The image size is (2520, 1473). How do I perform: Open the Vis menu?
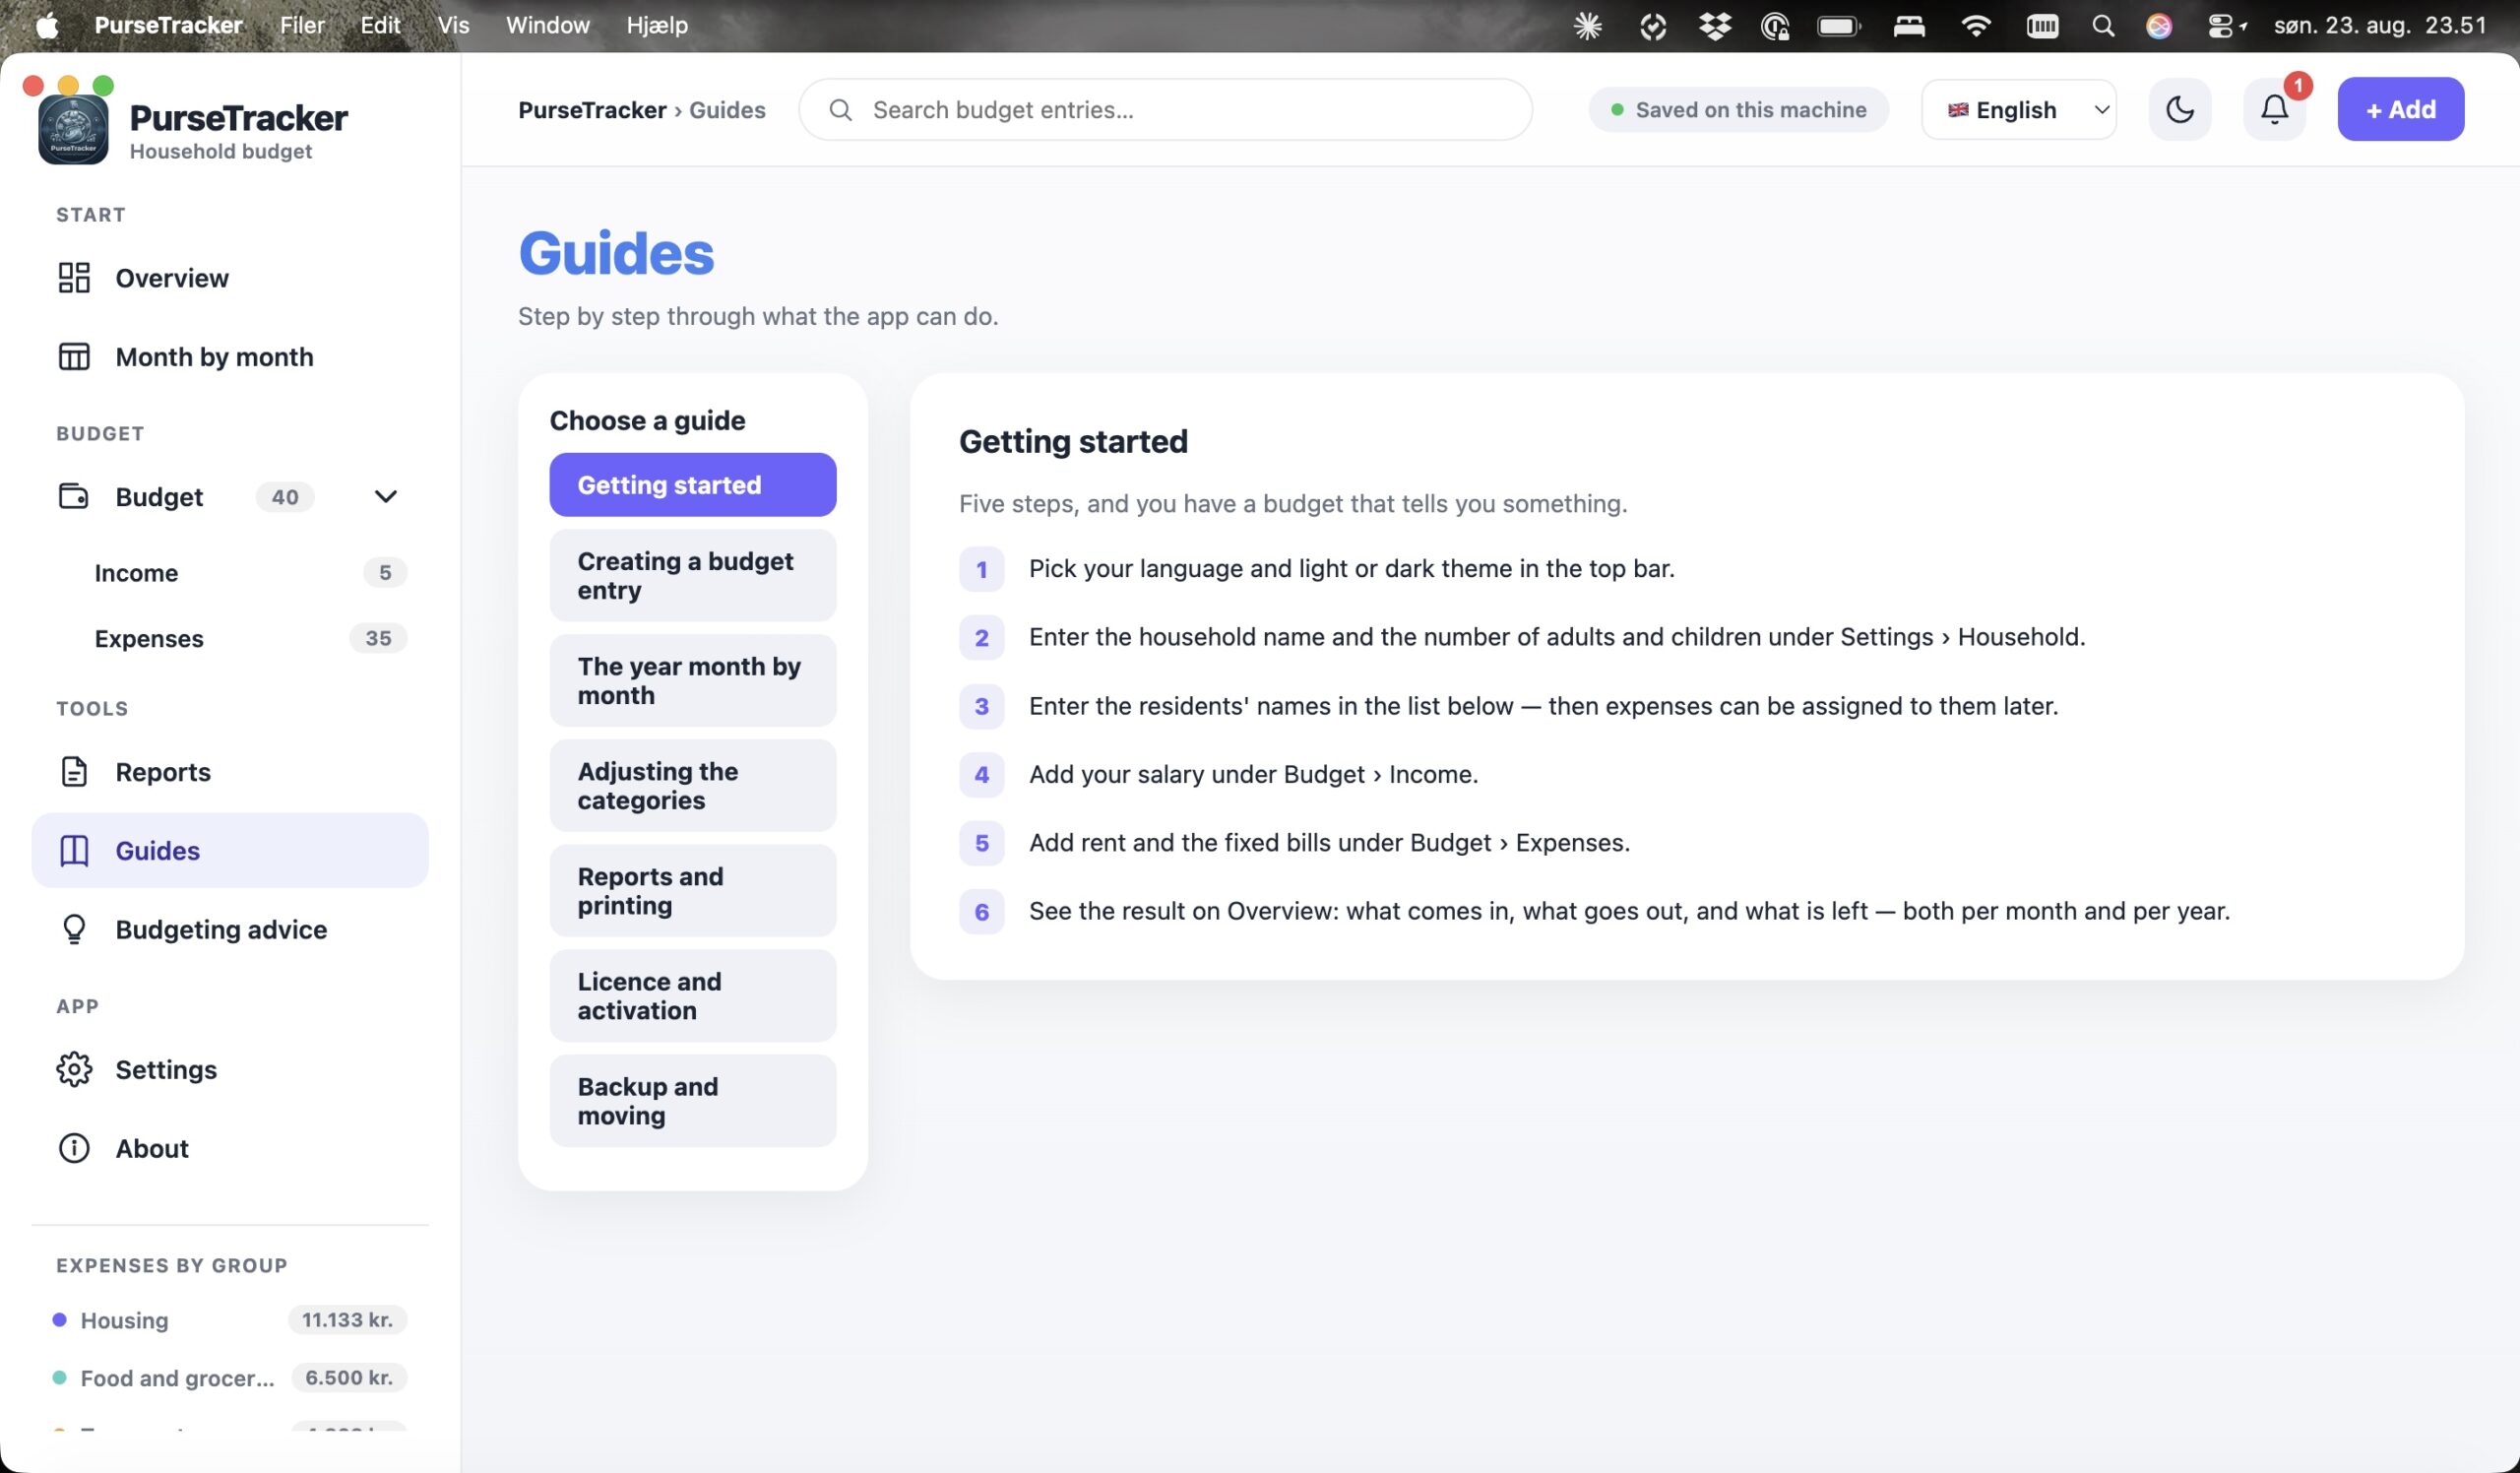pos(453,25)
